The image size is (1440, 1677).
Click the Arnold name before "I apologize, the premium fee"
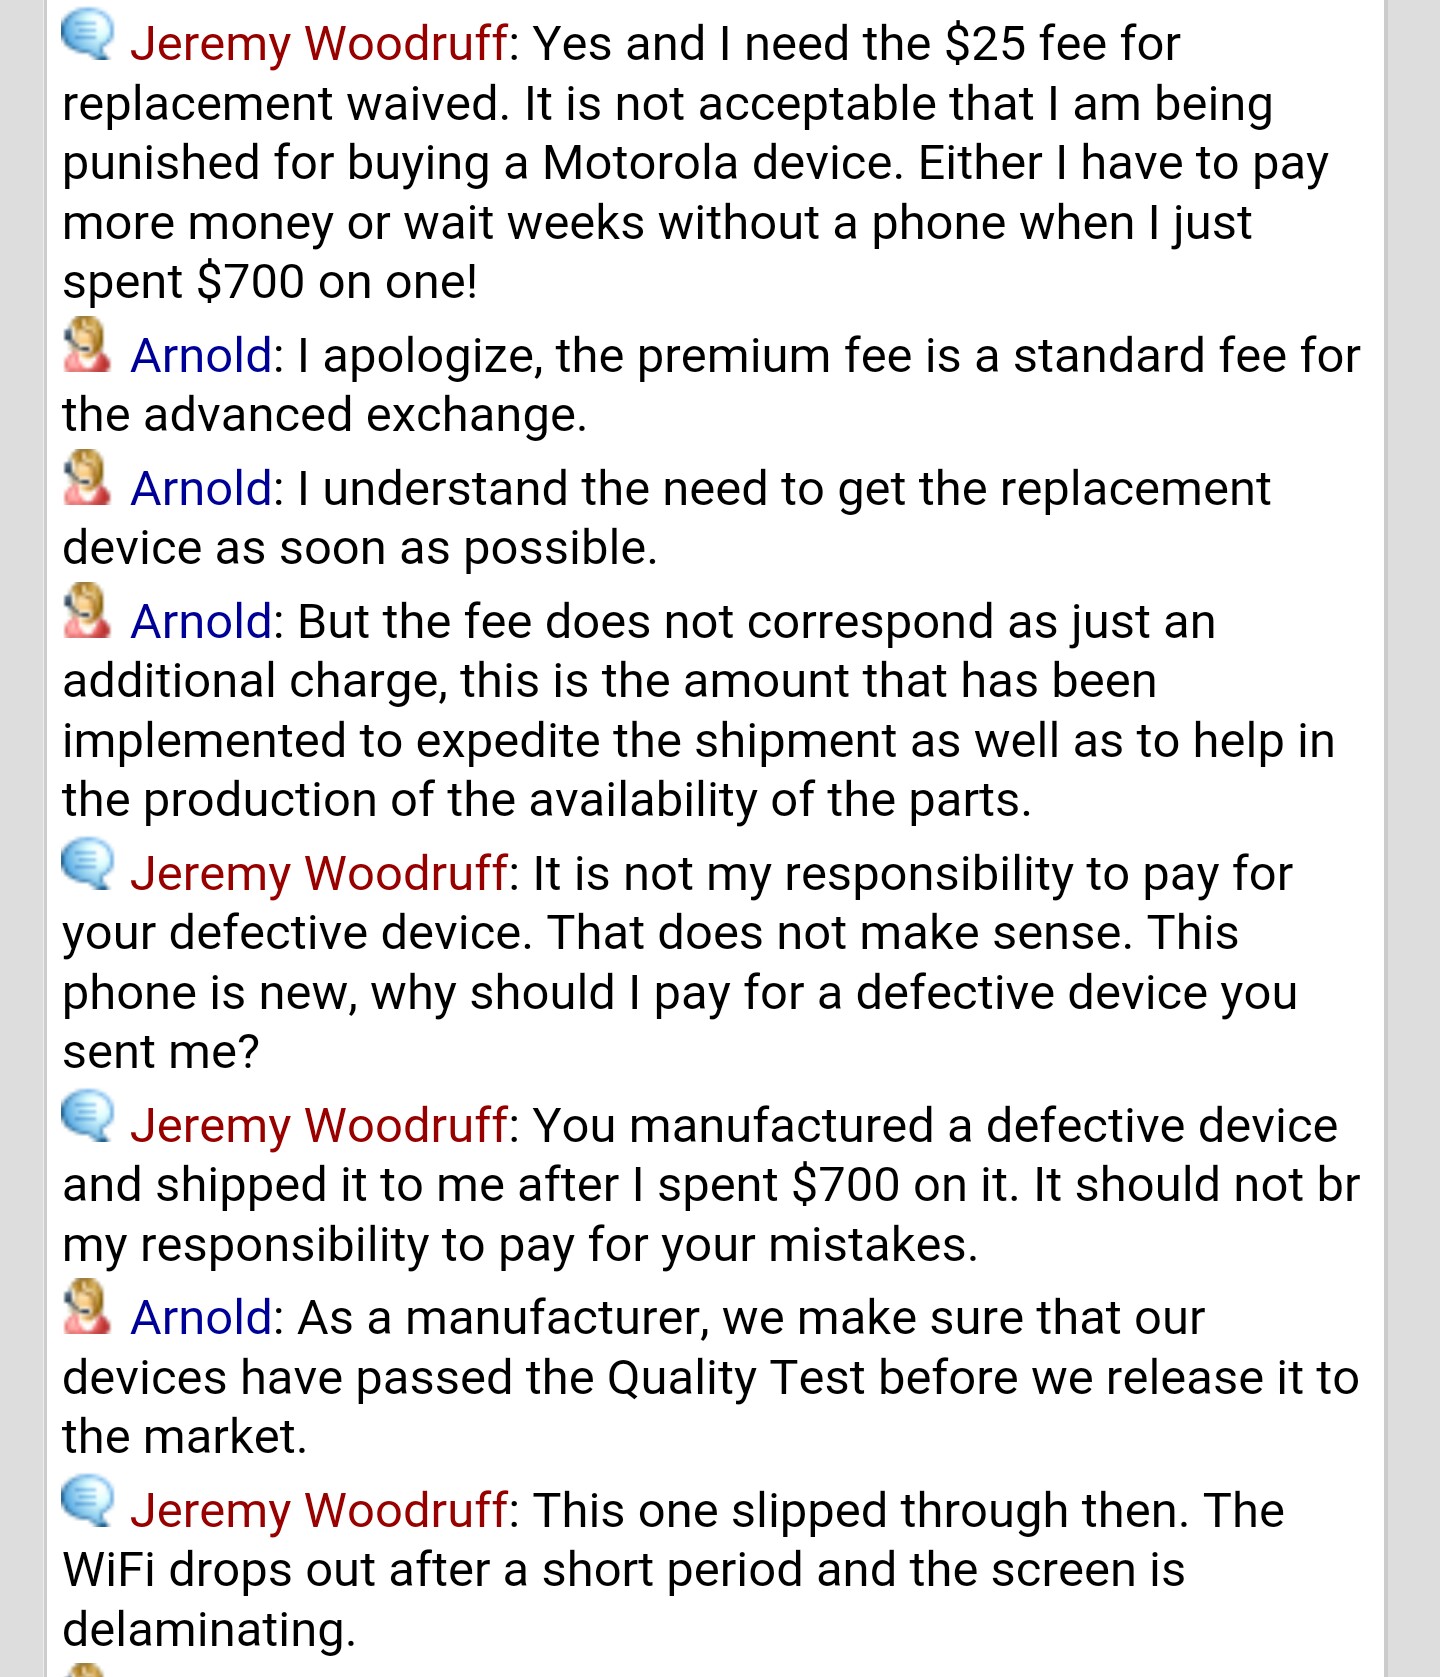(201, 356)
